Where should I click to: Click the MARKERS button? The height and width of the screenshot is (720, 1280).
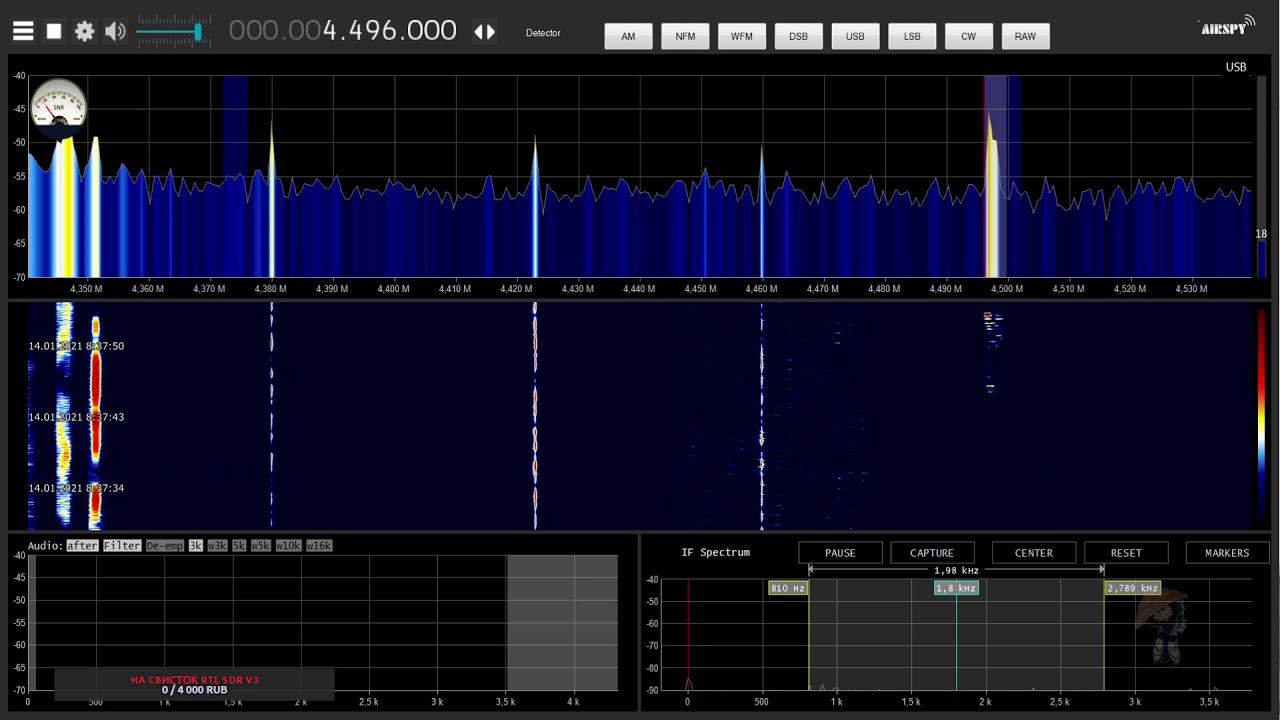click(x=1227, y=553)
